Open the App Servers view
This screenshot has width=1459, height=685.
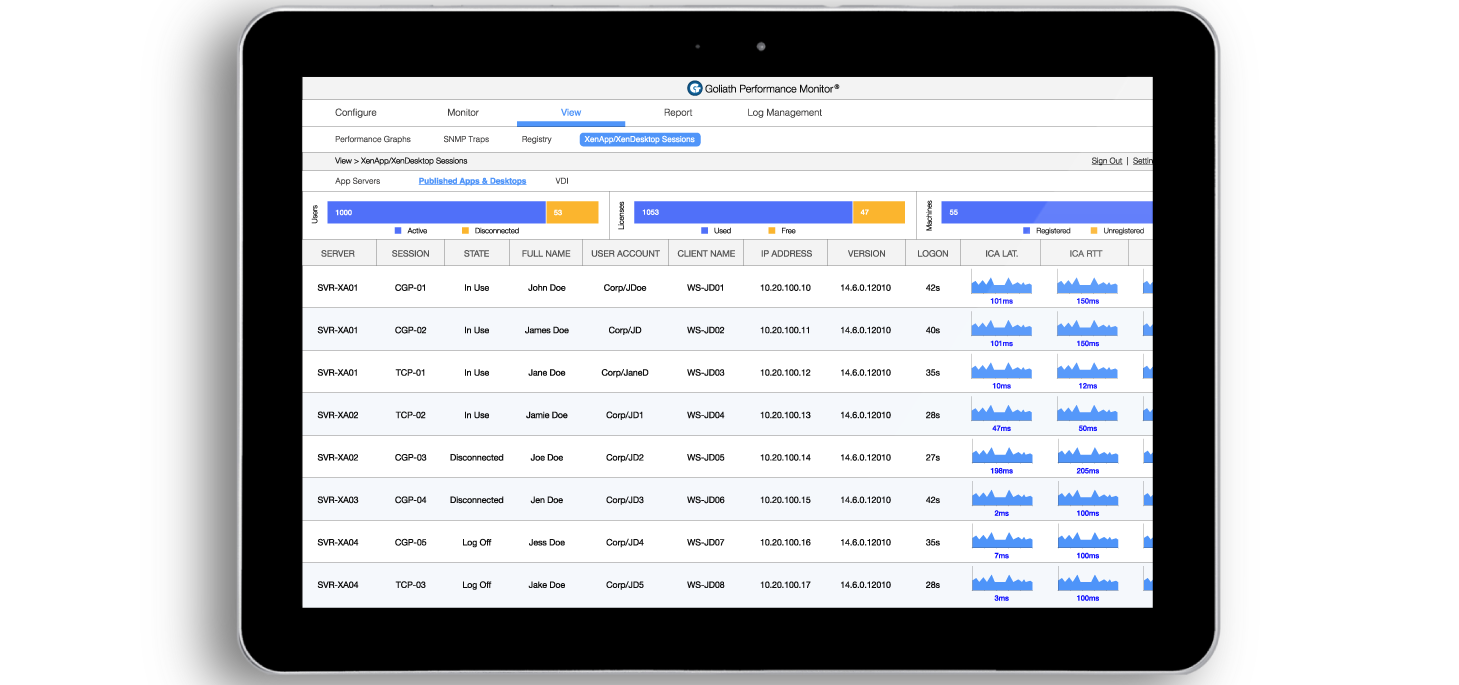click(358, 181)
